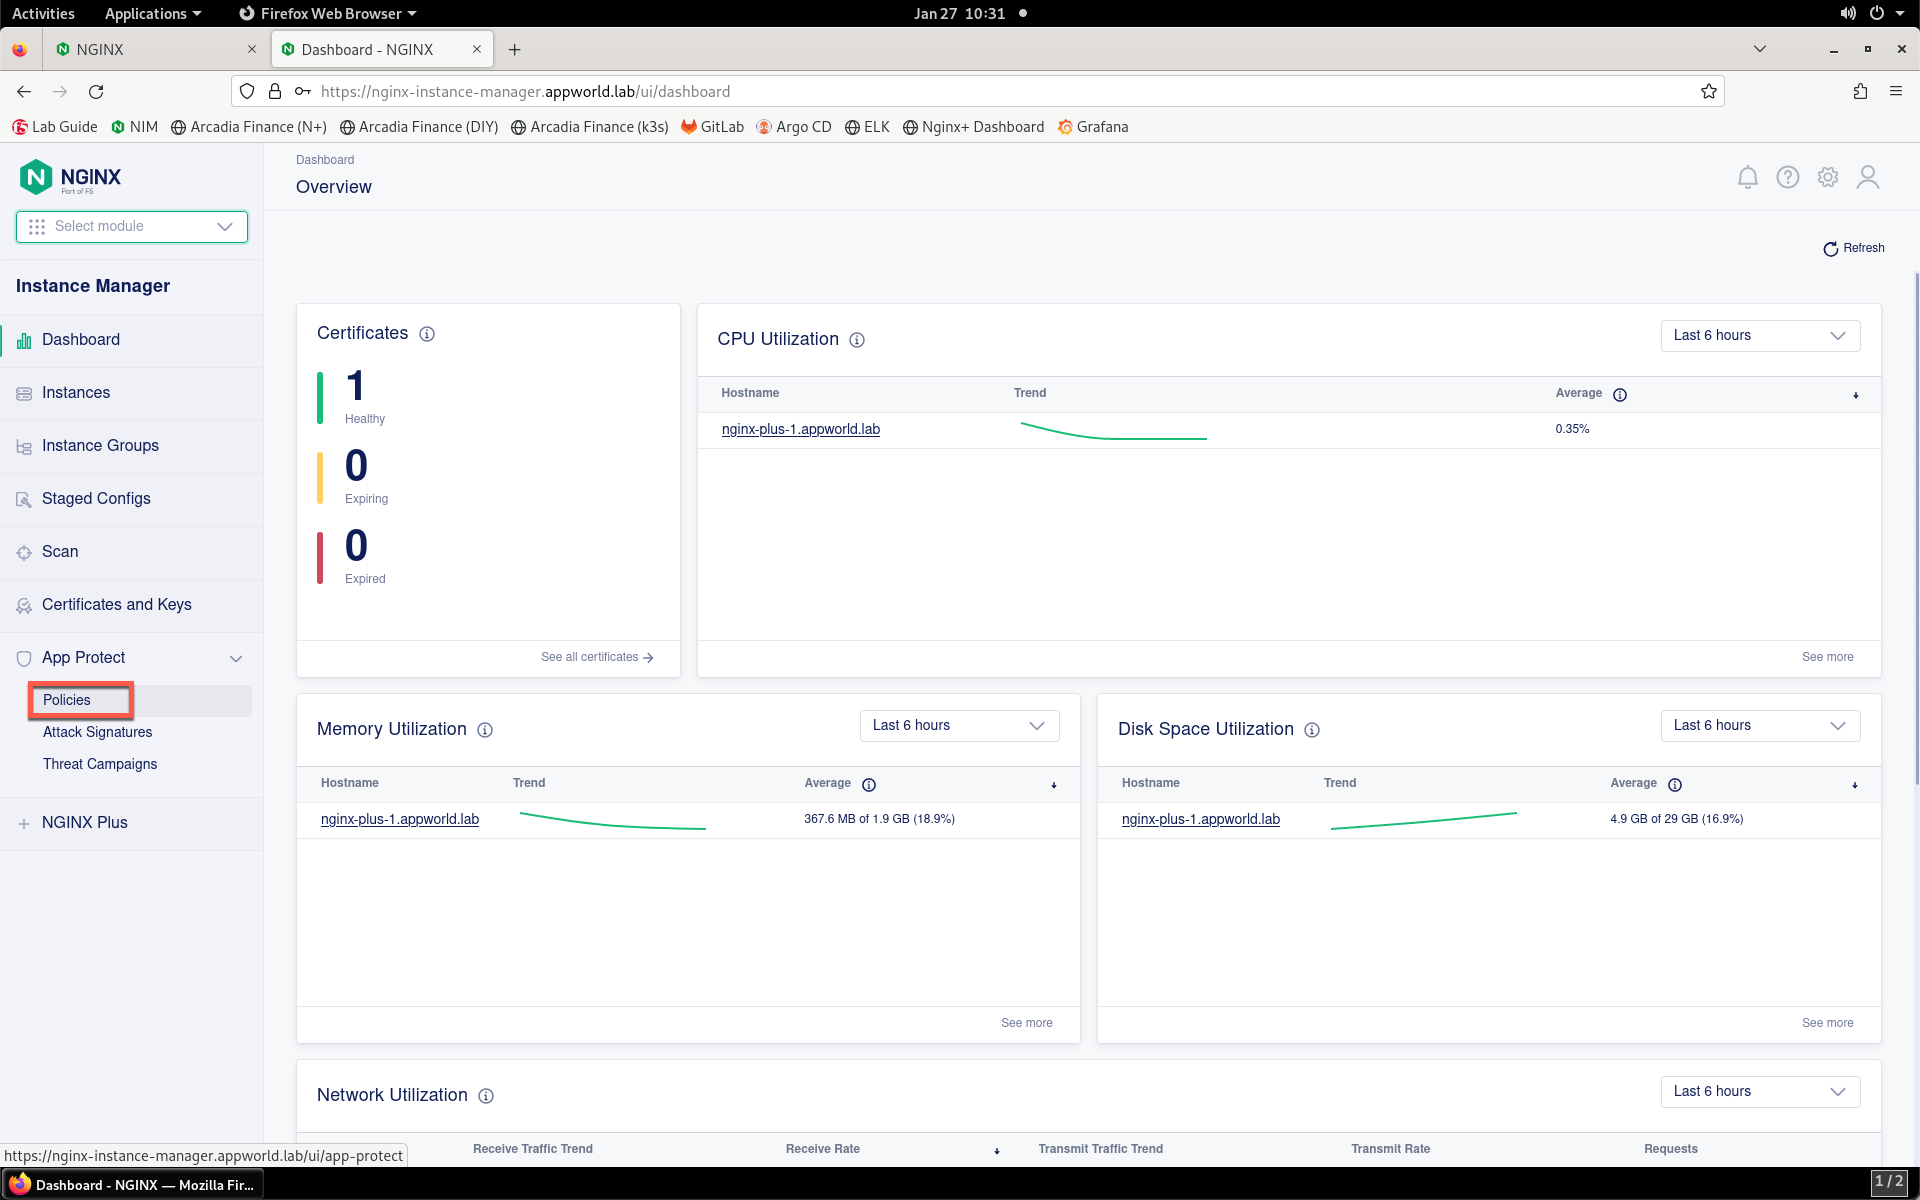Click See all certificates link
The image size is (1920, 1200).
(597, 657)
